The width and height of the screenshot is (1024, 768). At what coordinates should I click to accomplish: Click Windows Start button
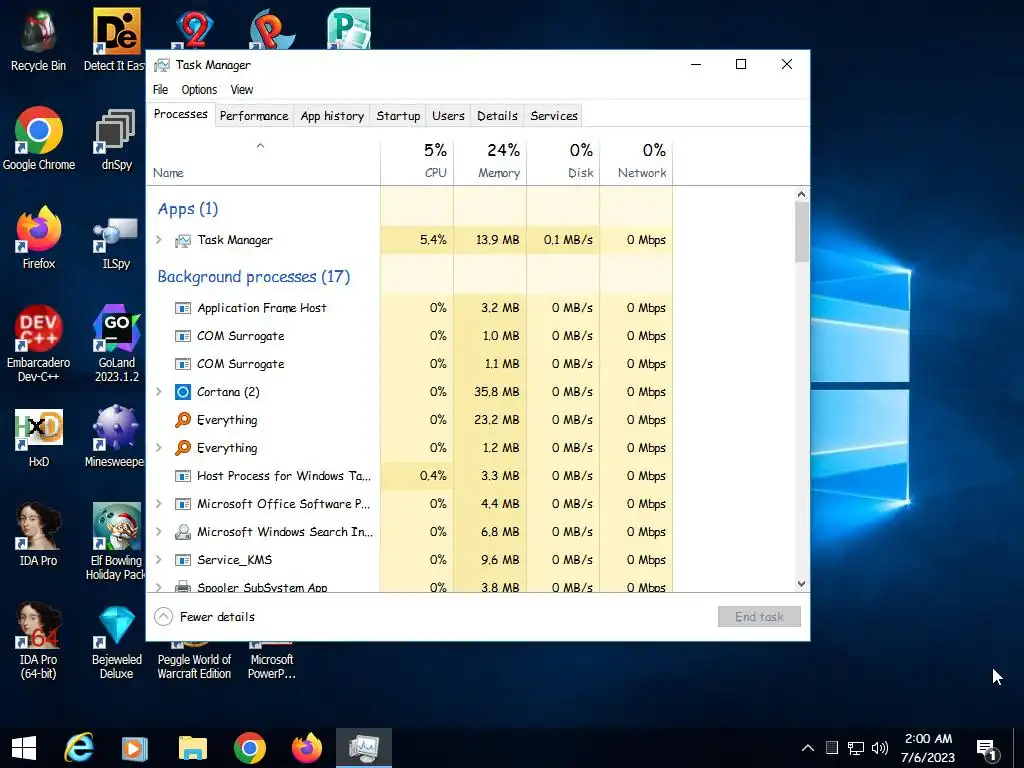point(24,748)
